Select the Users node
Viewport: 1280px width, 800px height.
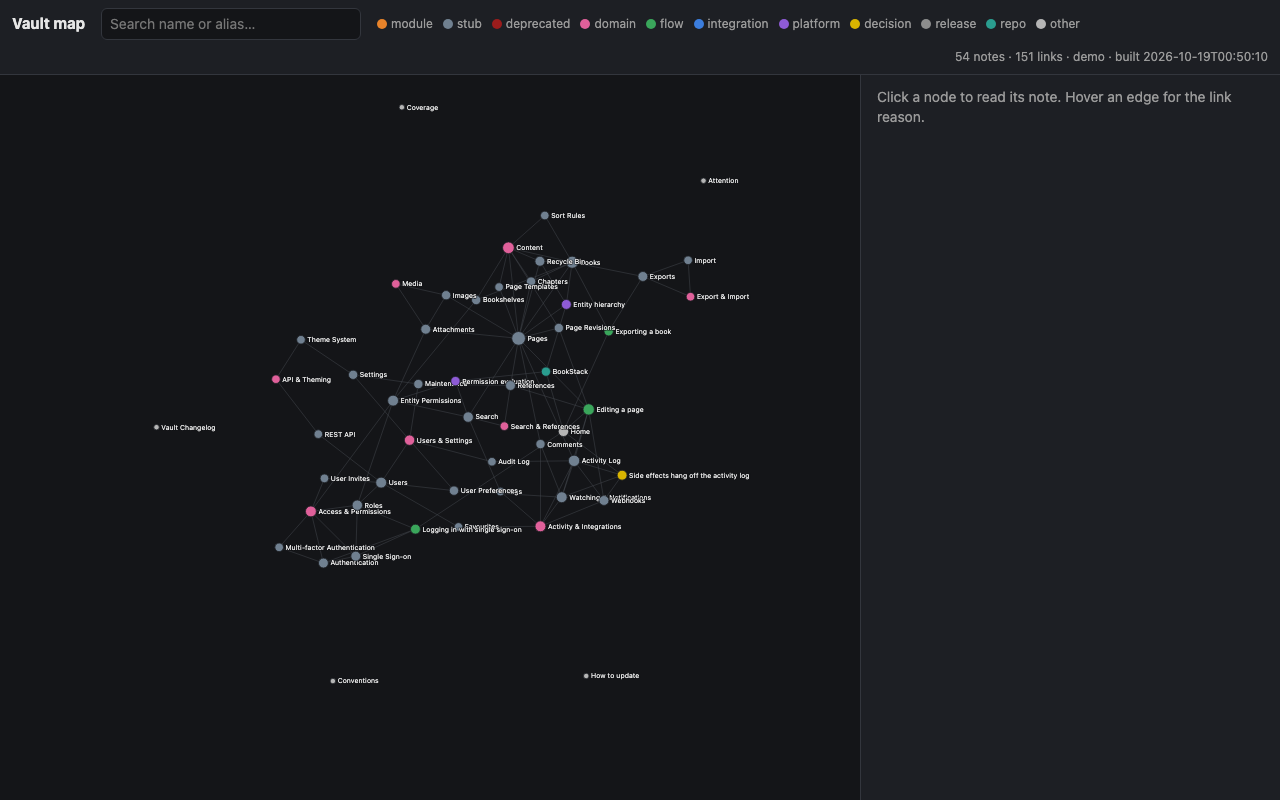click(x=381, y=483)
